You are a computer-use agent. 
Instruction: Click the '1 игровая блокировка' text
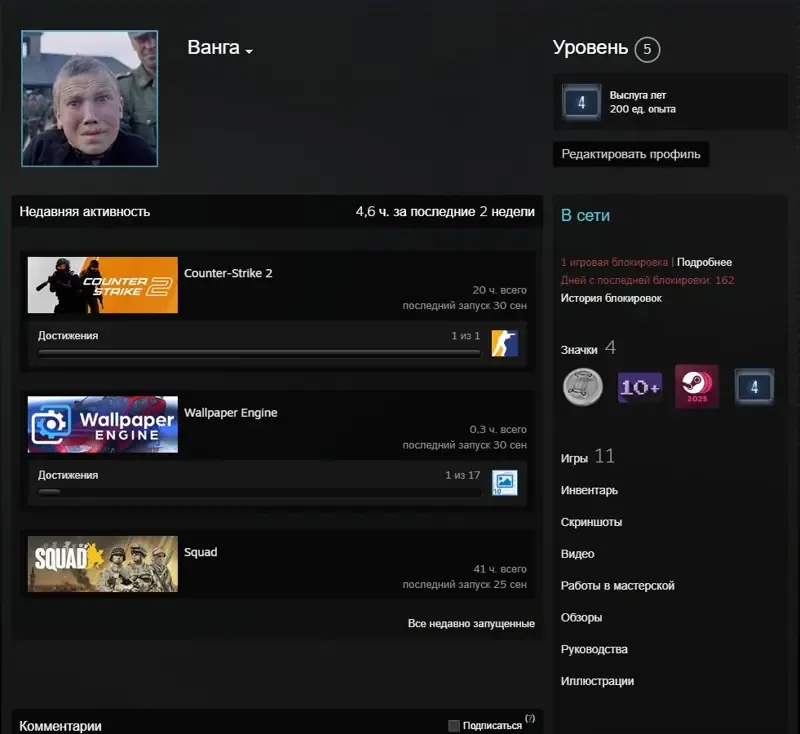point(614,262)
